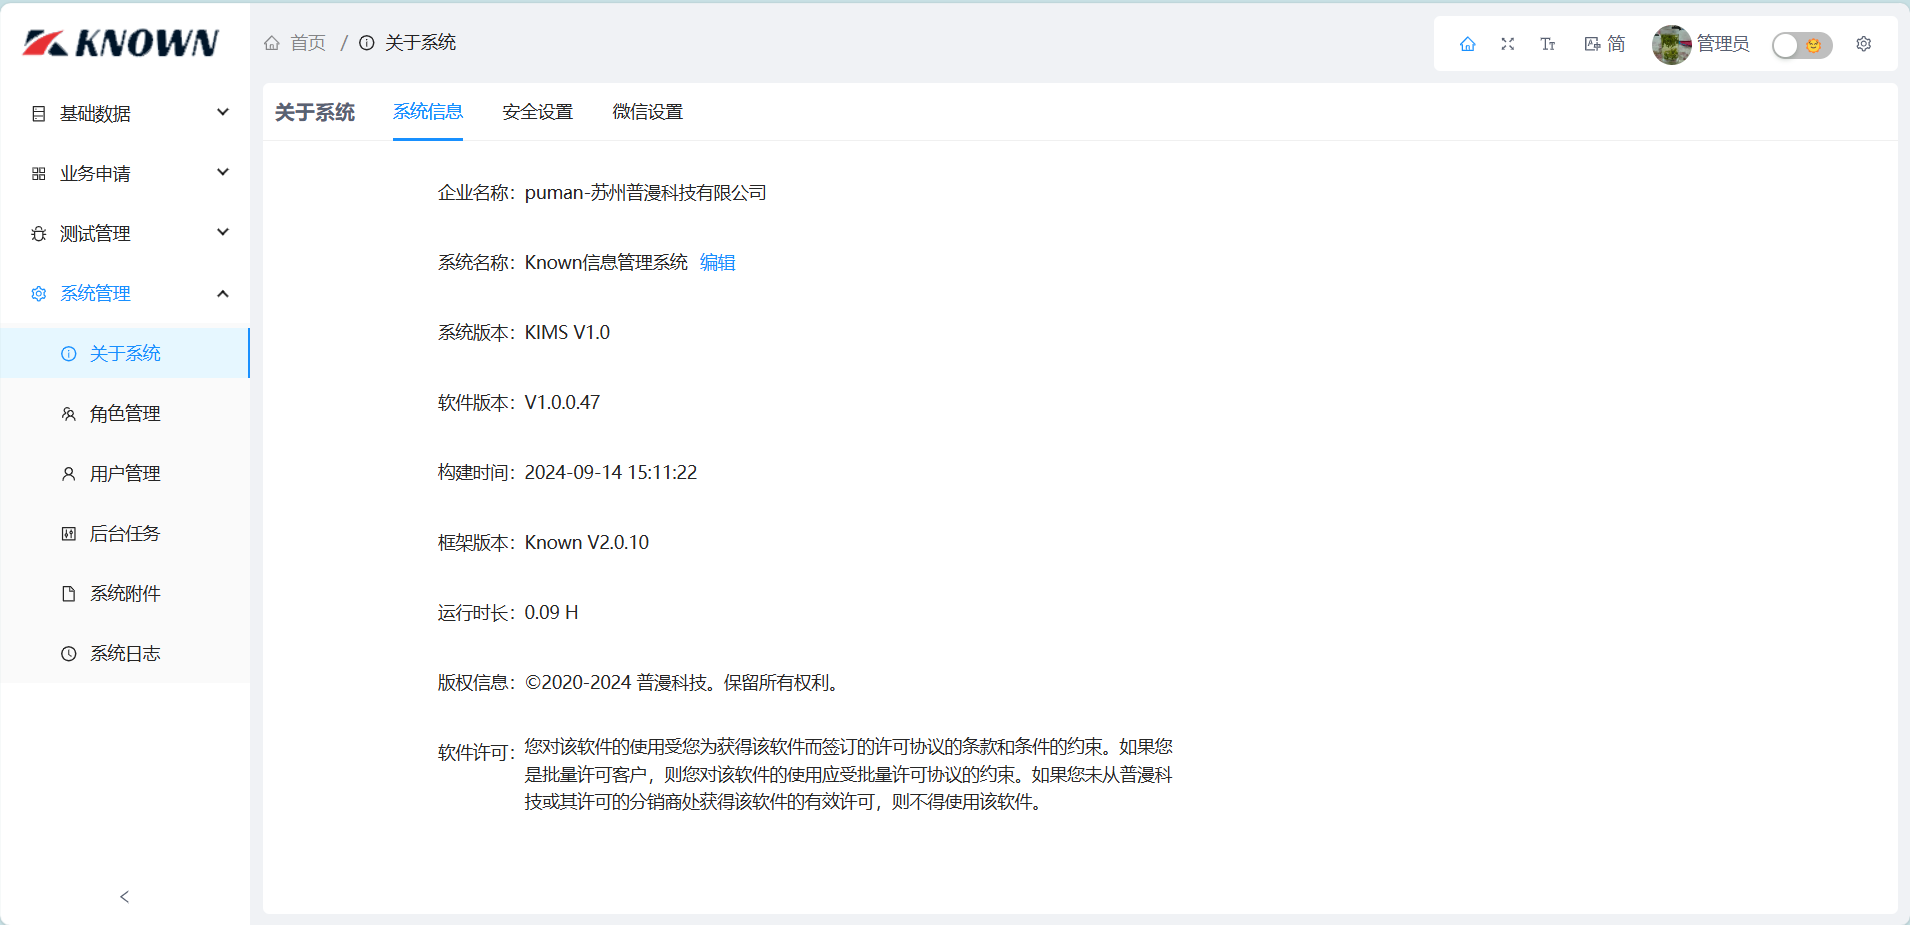Click software version V1.0.0.47

tap(562, 402)
